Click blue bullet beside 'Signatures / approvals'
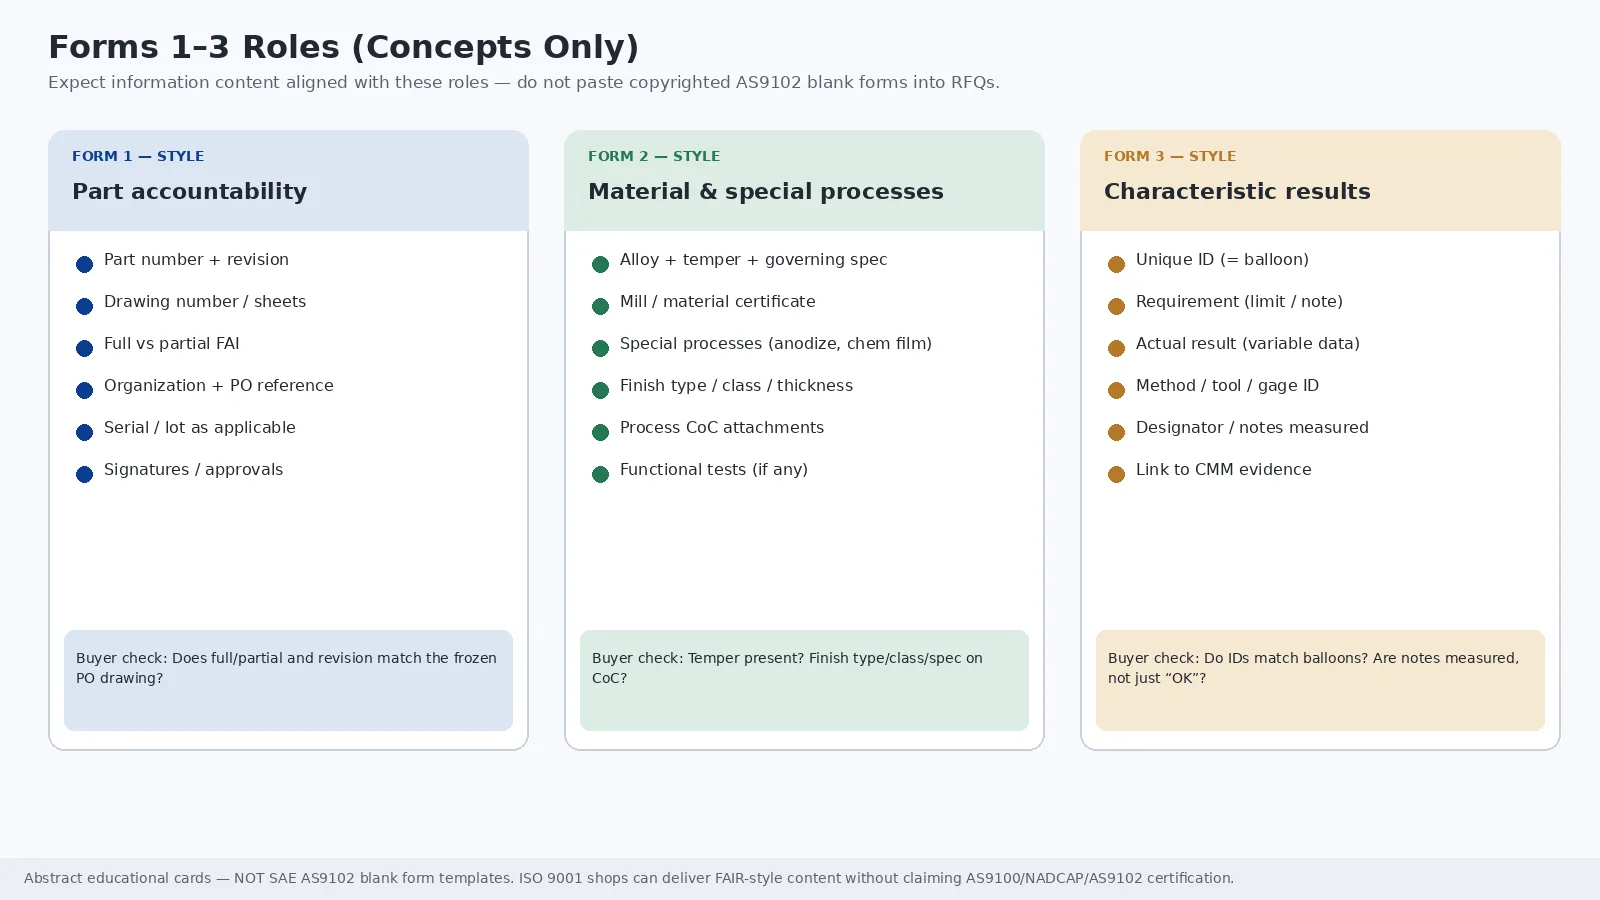1600x900 pixels. click(84, 474)
